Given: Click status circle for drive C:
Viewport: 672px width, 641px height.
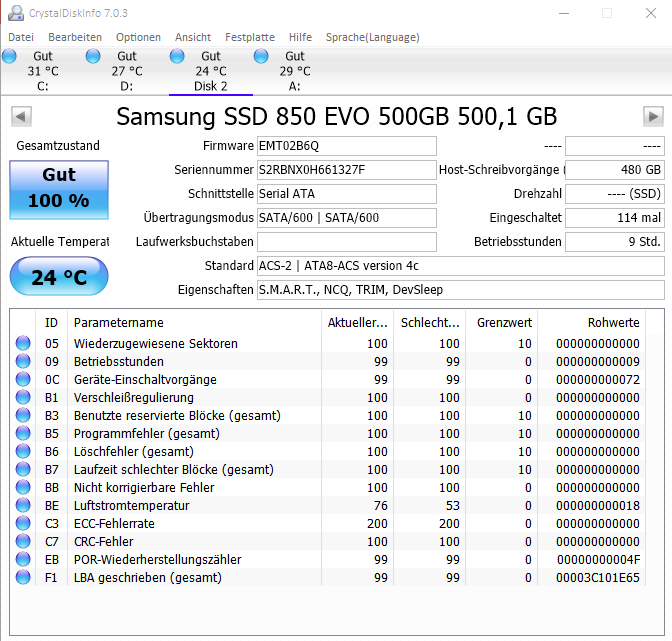Looking at the screenshot, I should [9, 56].
